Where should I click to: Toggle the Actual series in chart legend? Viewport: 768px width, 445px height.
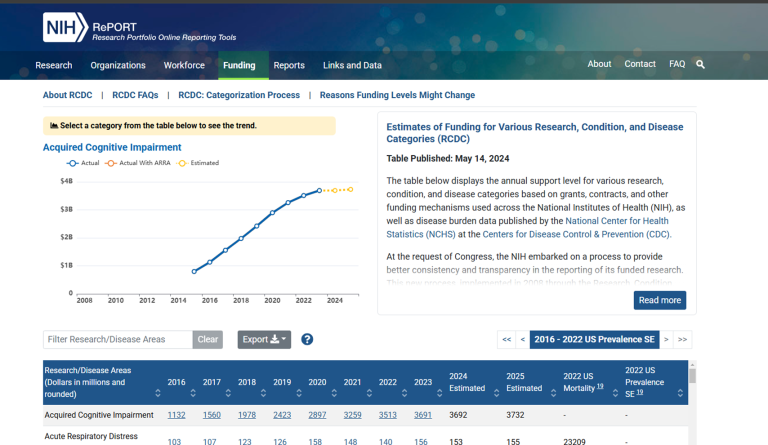click(83, 163)
